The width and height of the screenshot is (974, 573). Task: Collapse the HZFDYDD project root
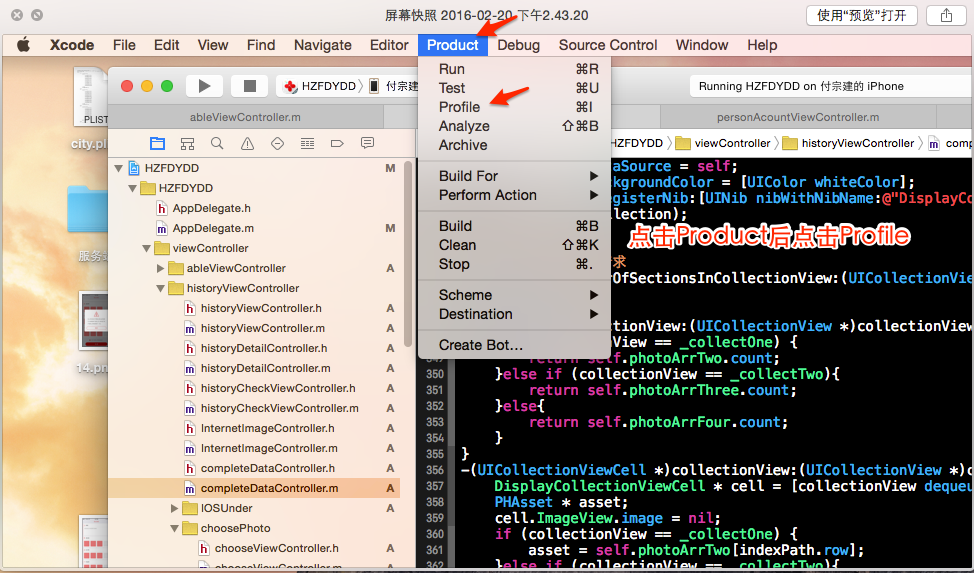tap(118, 168)
